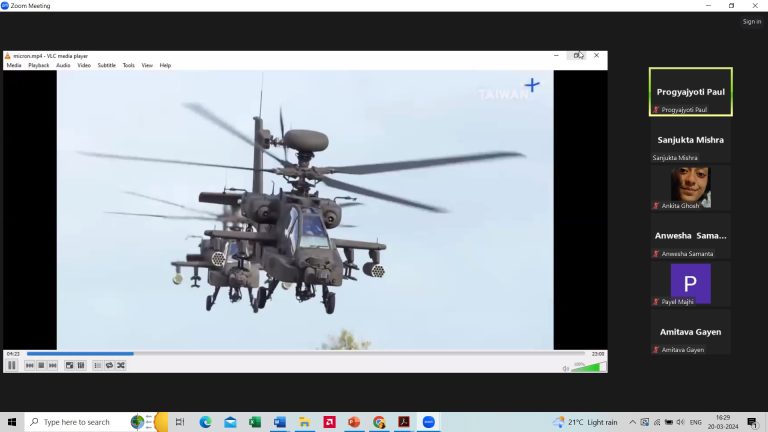Screen dimensions: 768x432
Task: Close the VLC media player window
Action: [x=597, y=55]
